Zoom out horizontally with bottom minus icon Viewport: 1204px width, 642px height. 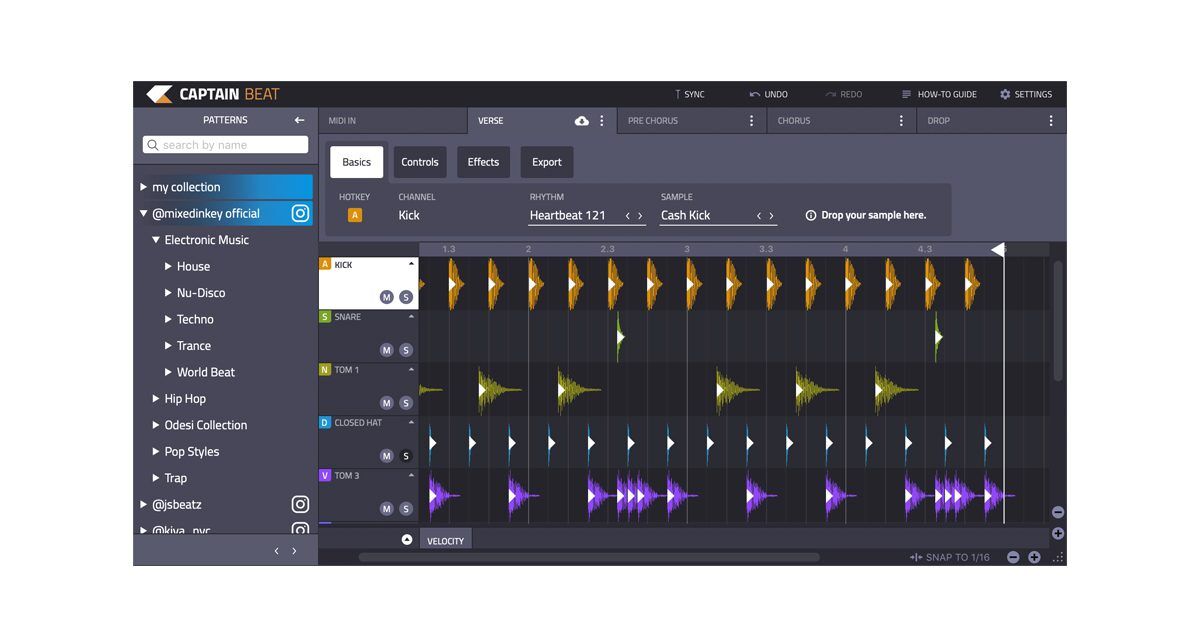(x=1013, y=557)
